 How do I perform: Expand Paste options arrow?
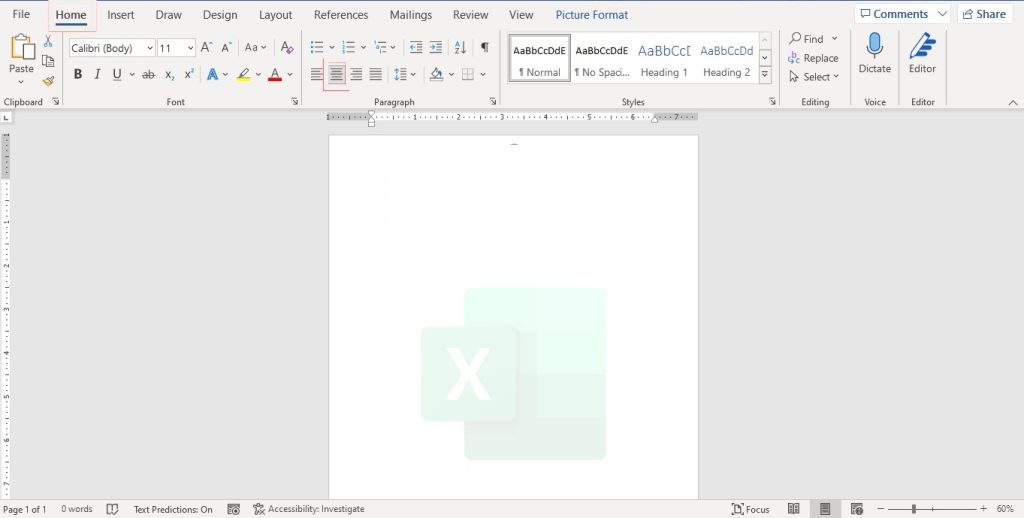(21, 82)
